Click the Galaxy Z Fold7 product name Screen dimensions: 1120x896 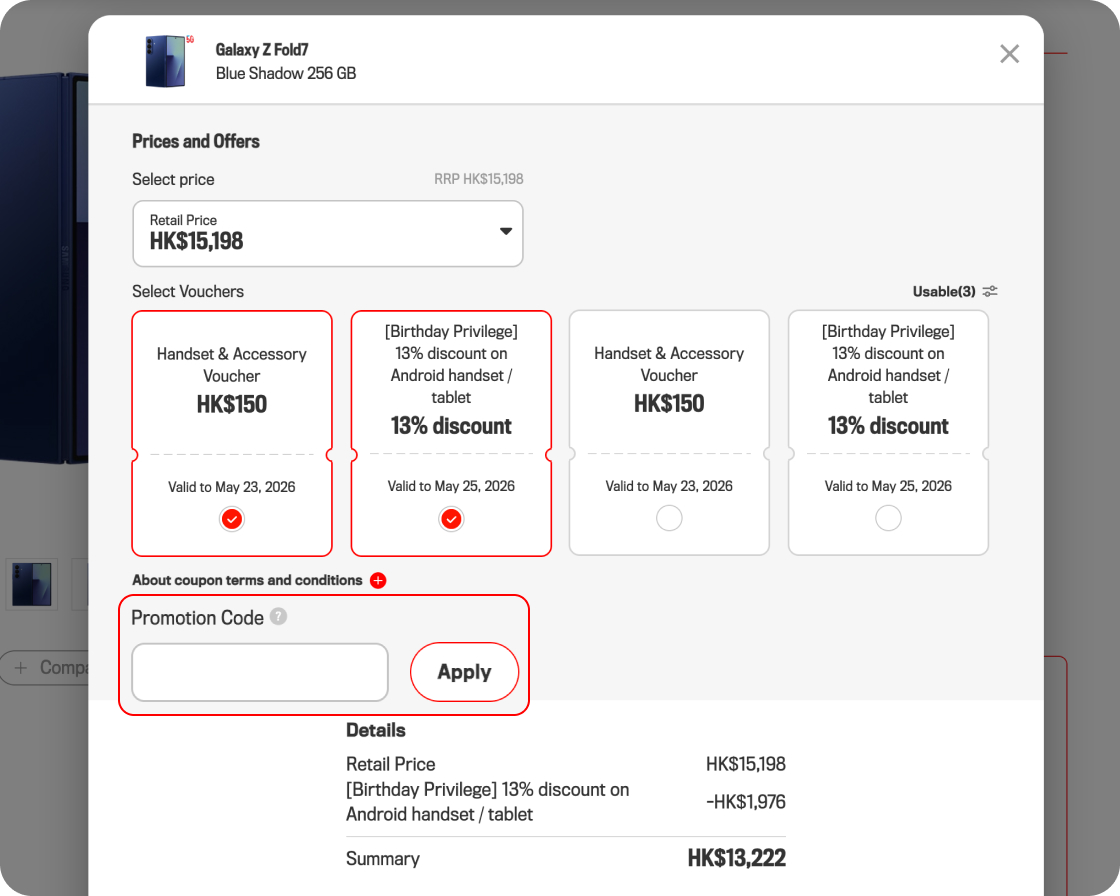[x=262, y=49]
